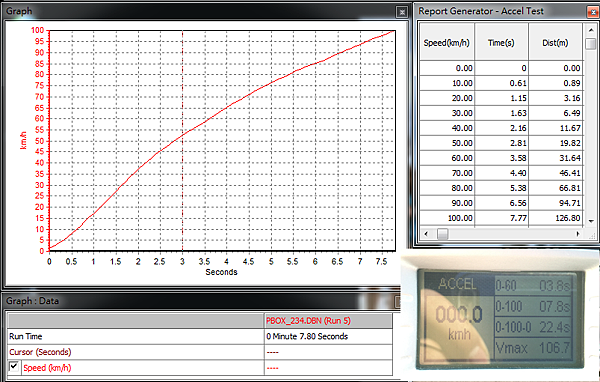The width and height of the screenshot is (600, 382).
Task: Select the 60.00 speed cell
Action: (447, 158)
